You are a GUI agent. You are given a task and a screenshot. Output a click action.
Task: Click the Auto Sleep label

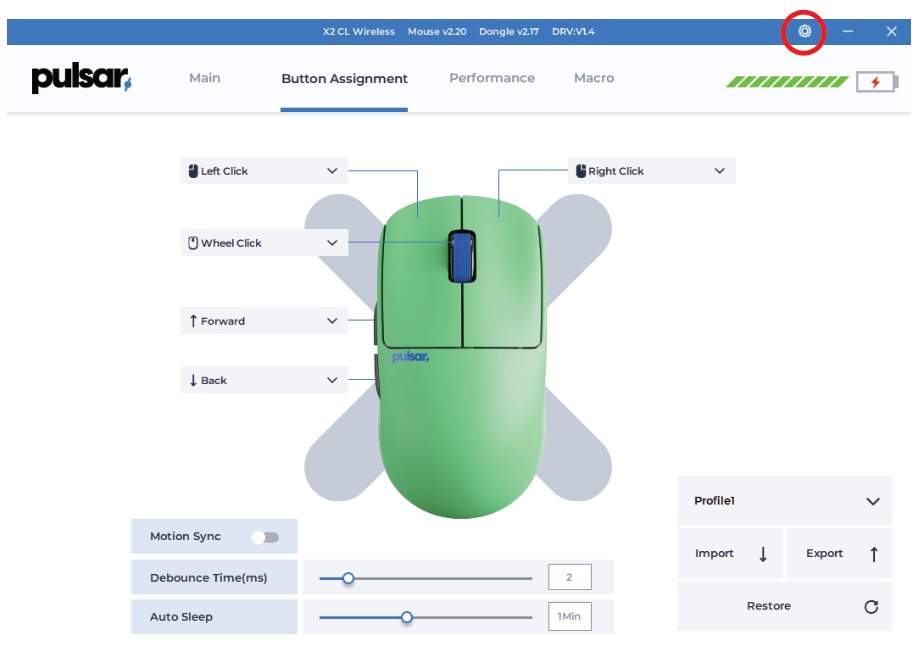point(181,617)
